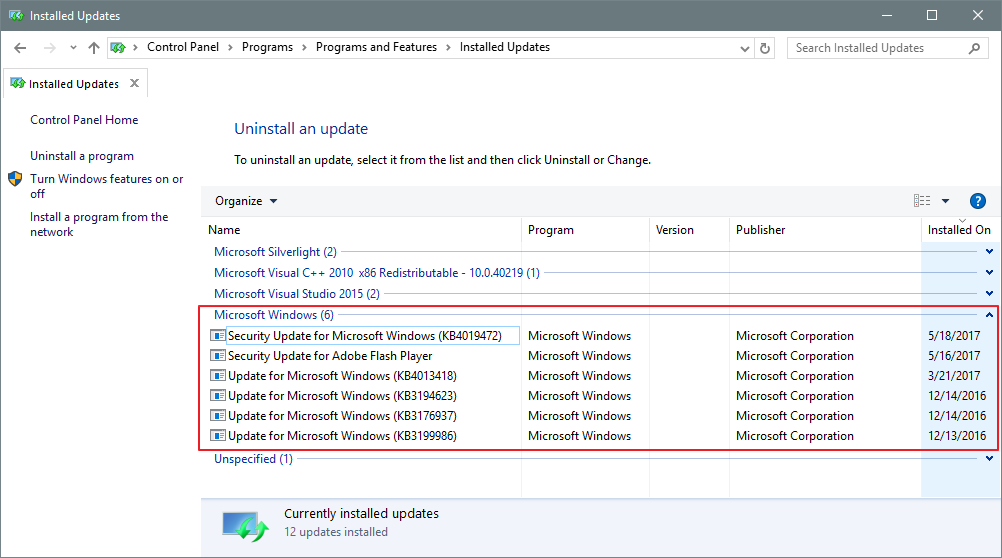Image resolution: width=1002 pixels, height=558 pixels.
Task: Click the icon beside KB3194623 update
Action: pos(218,396)
